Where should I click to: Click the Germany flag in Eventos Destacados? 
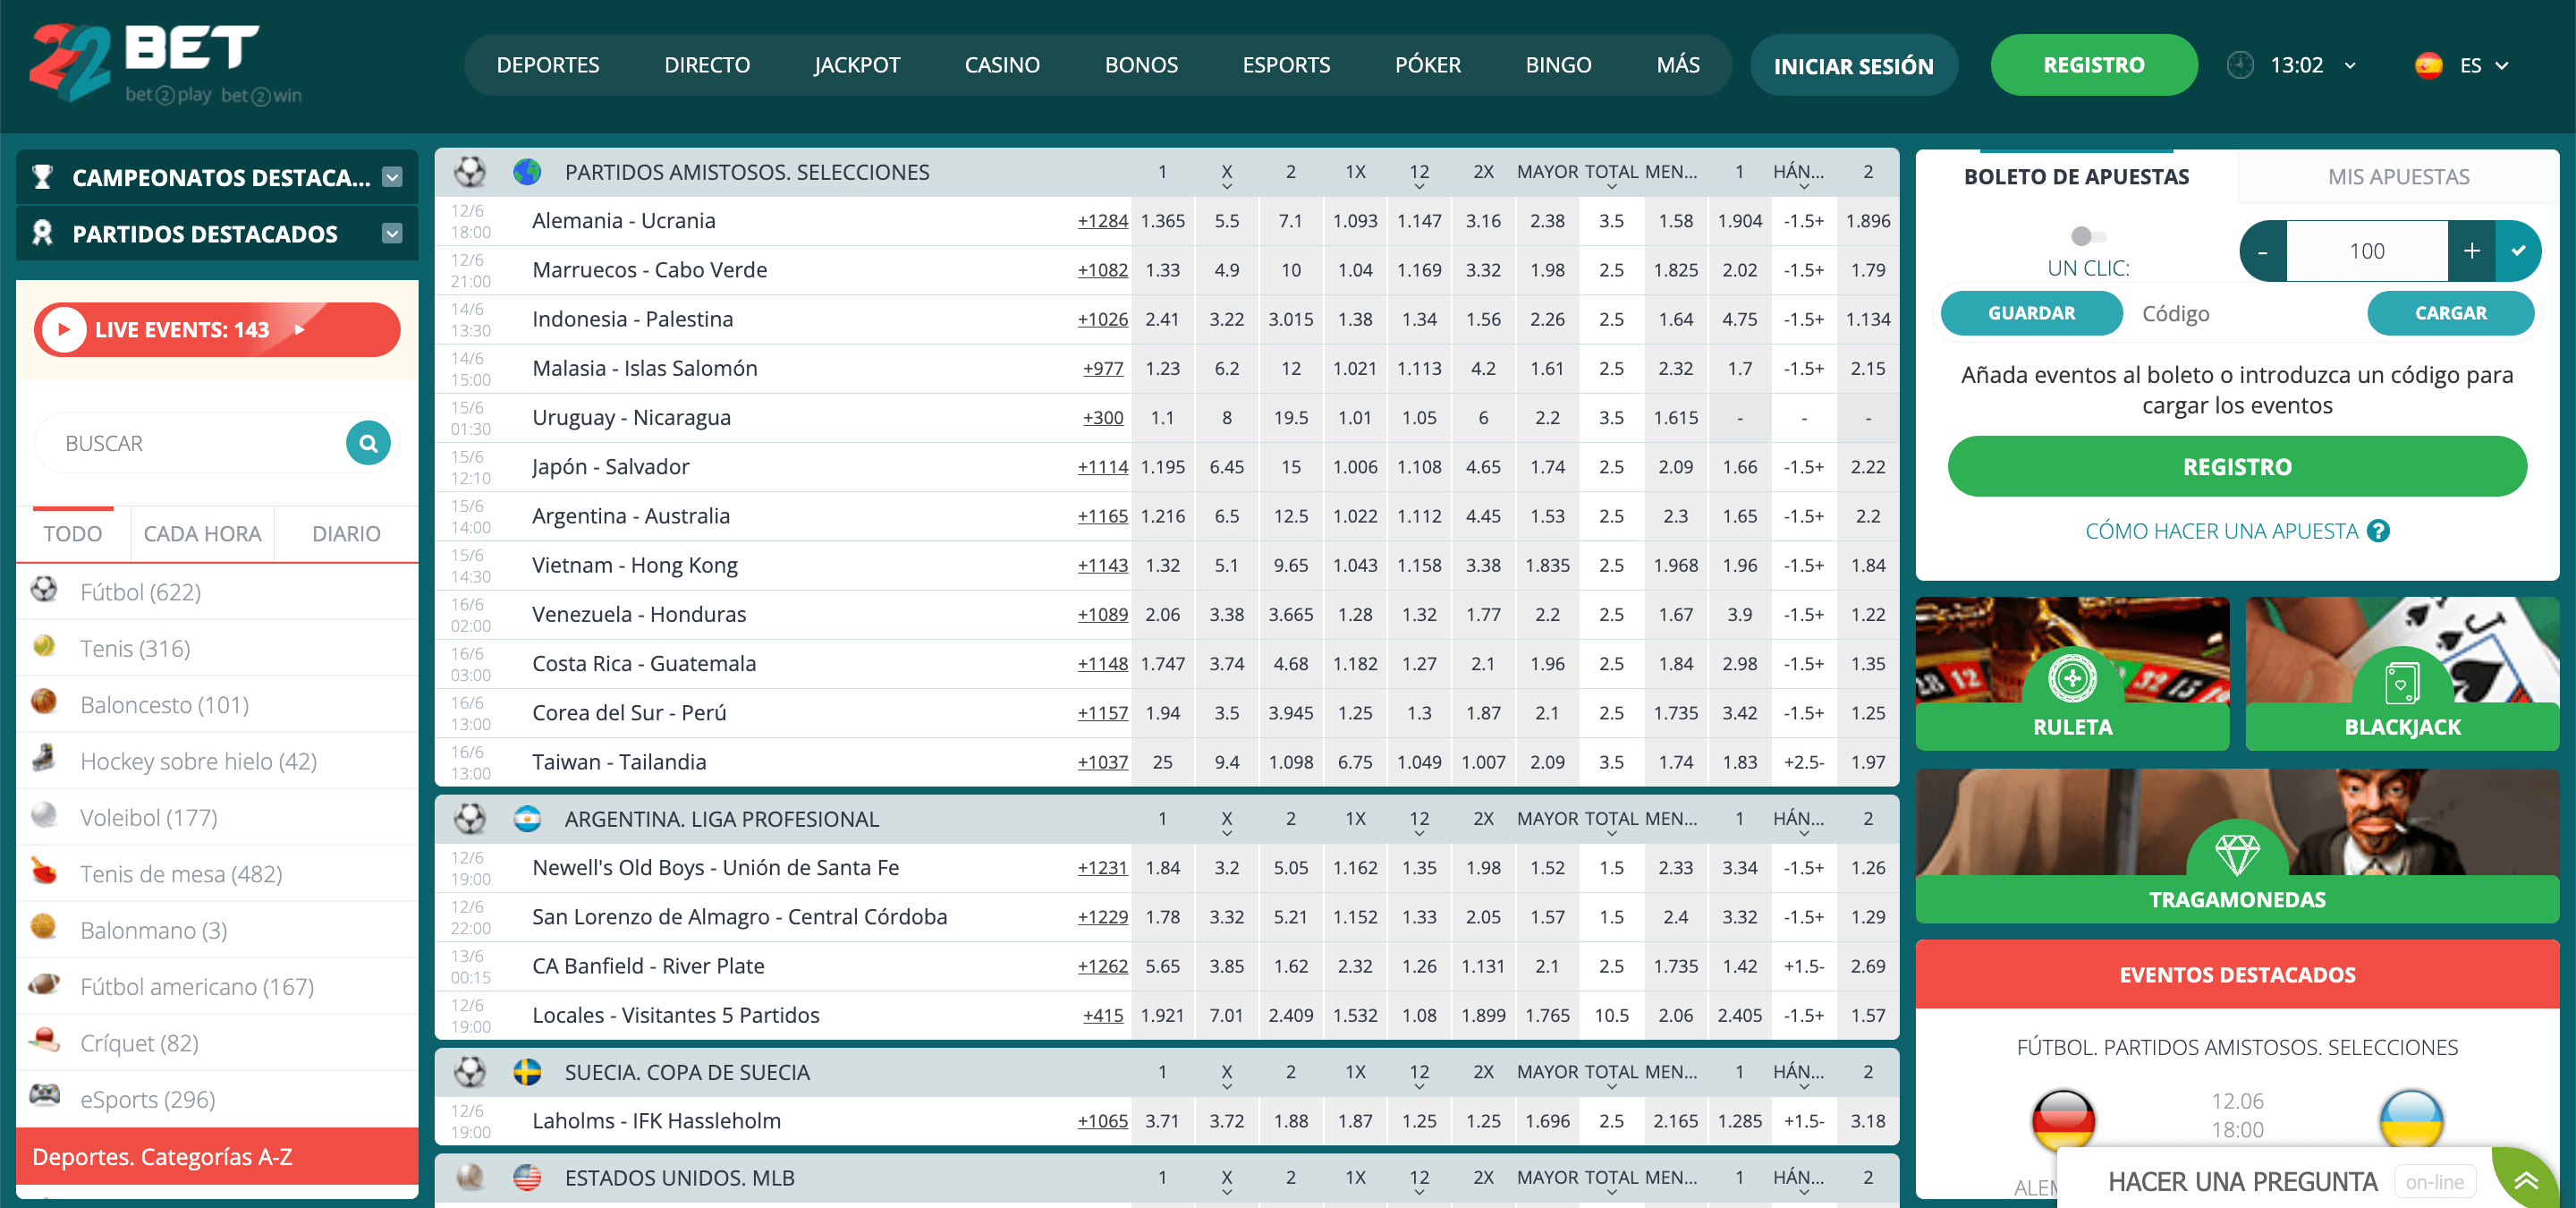tap(2063, 1120)
